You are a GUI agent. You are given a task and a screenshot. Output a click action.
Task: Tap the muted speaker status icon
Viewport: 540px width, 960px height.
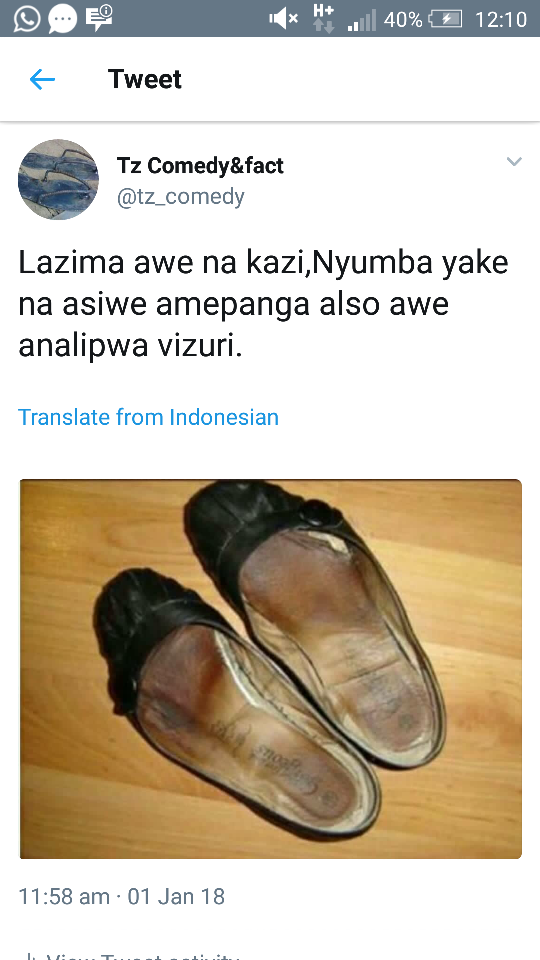coord(283,19)
